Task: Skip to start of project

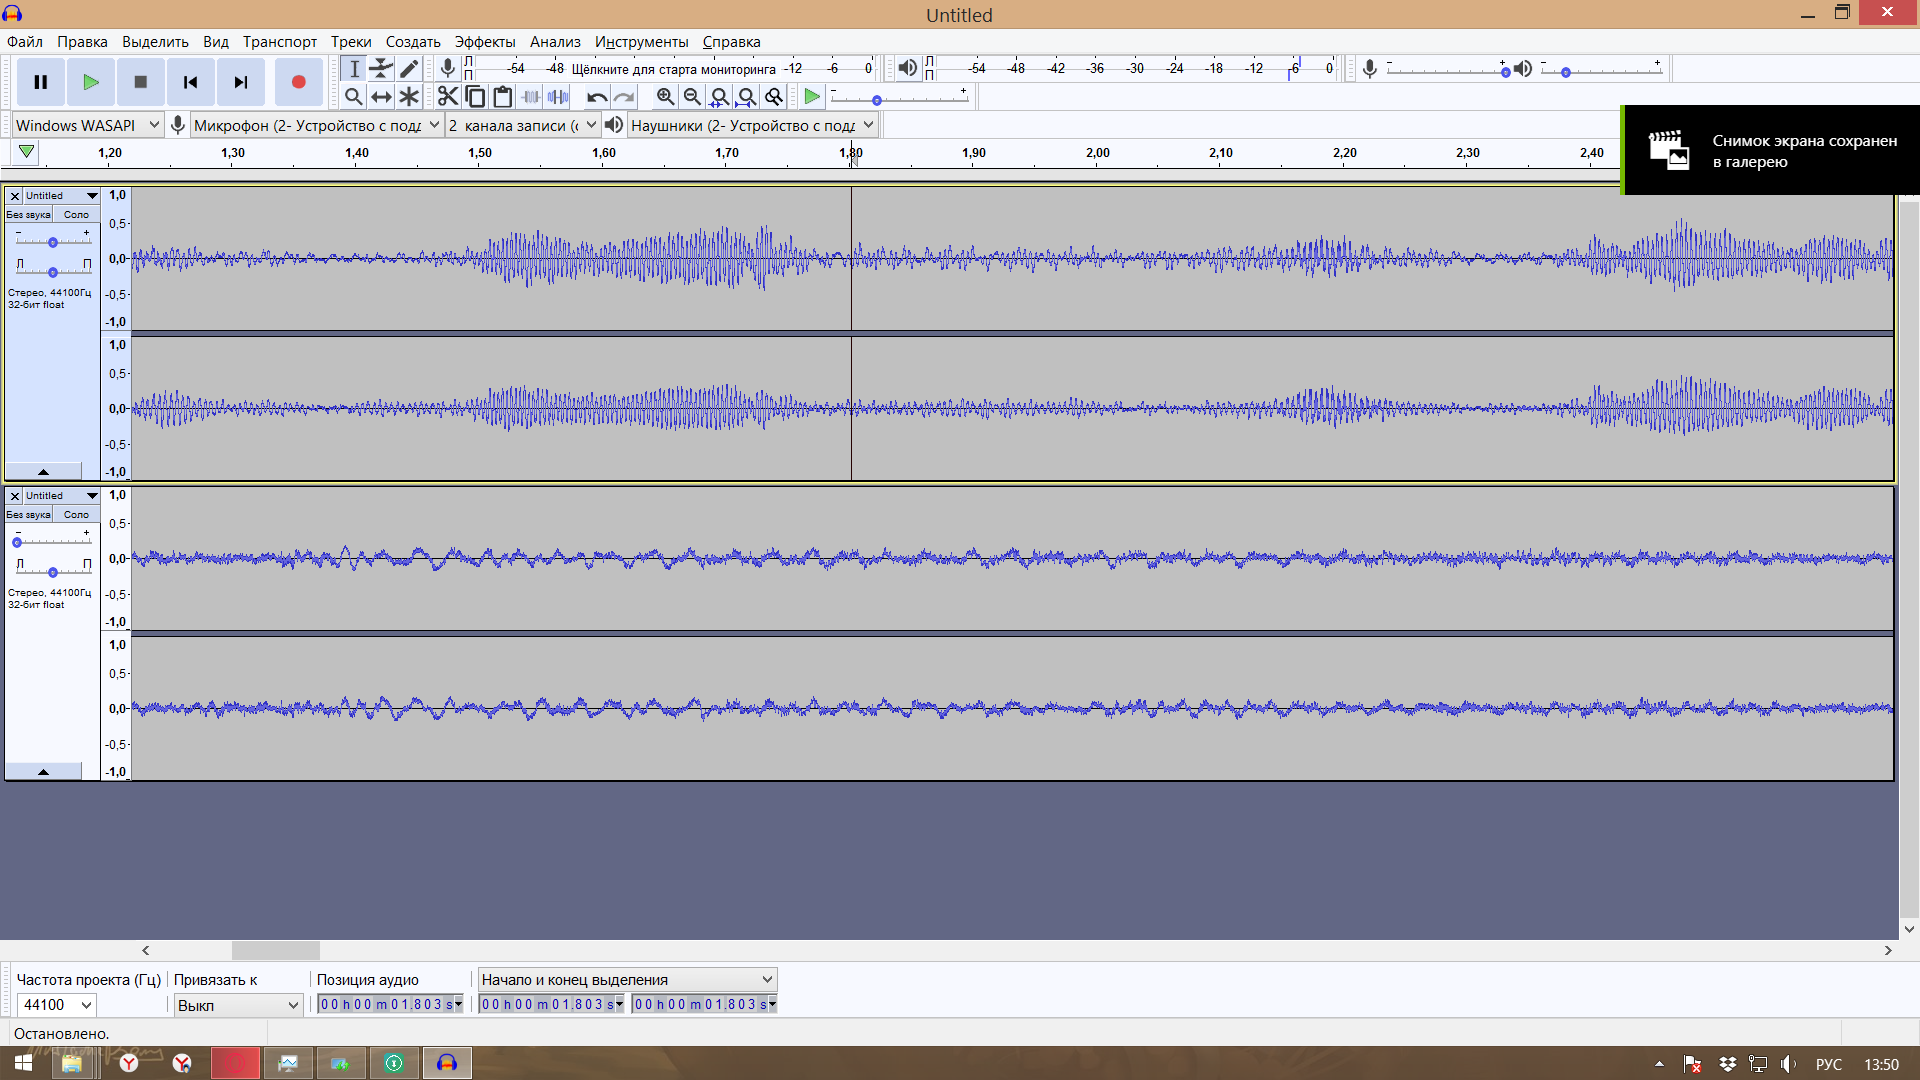Action: click(191, 82)
